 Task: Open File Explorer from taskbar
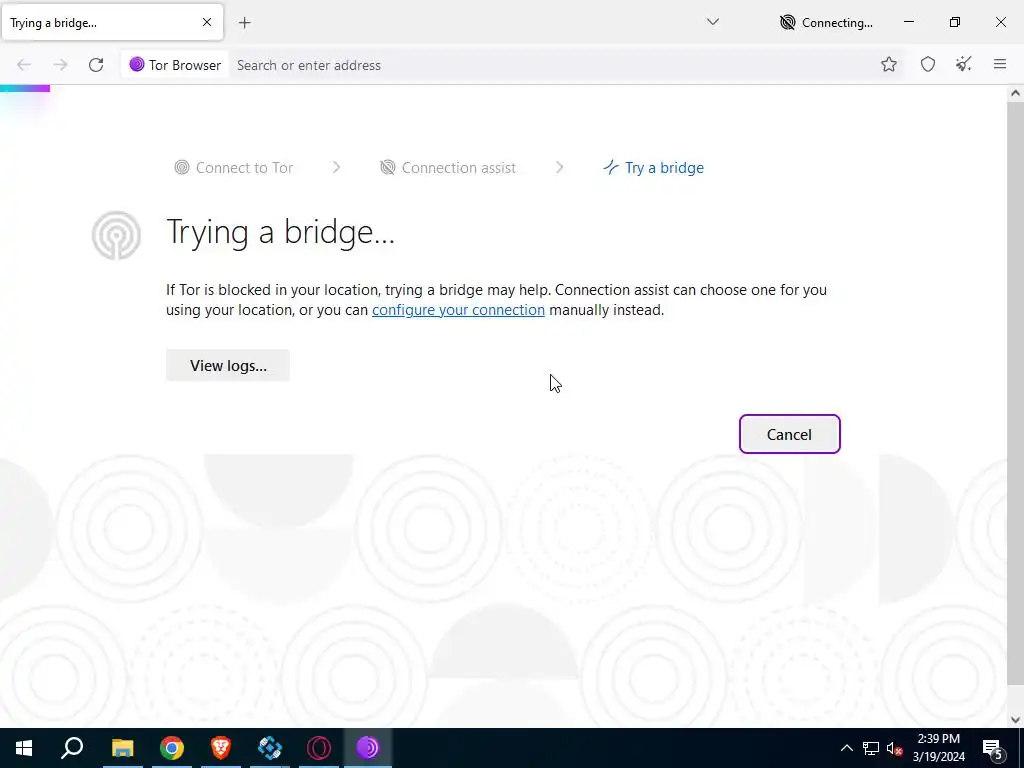coord(122,748)
